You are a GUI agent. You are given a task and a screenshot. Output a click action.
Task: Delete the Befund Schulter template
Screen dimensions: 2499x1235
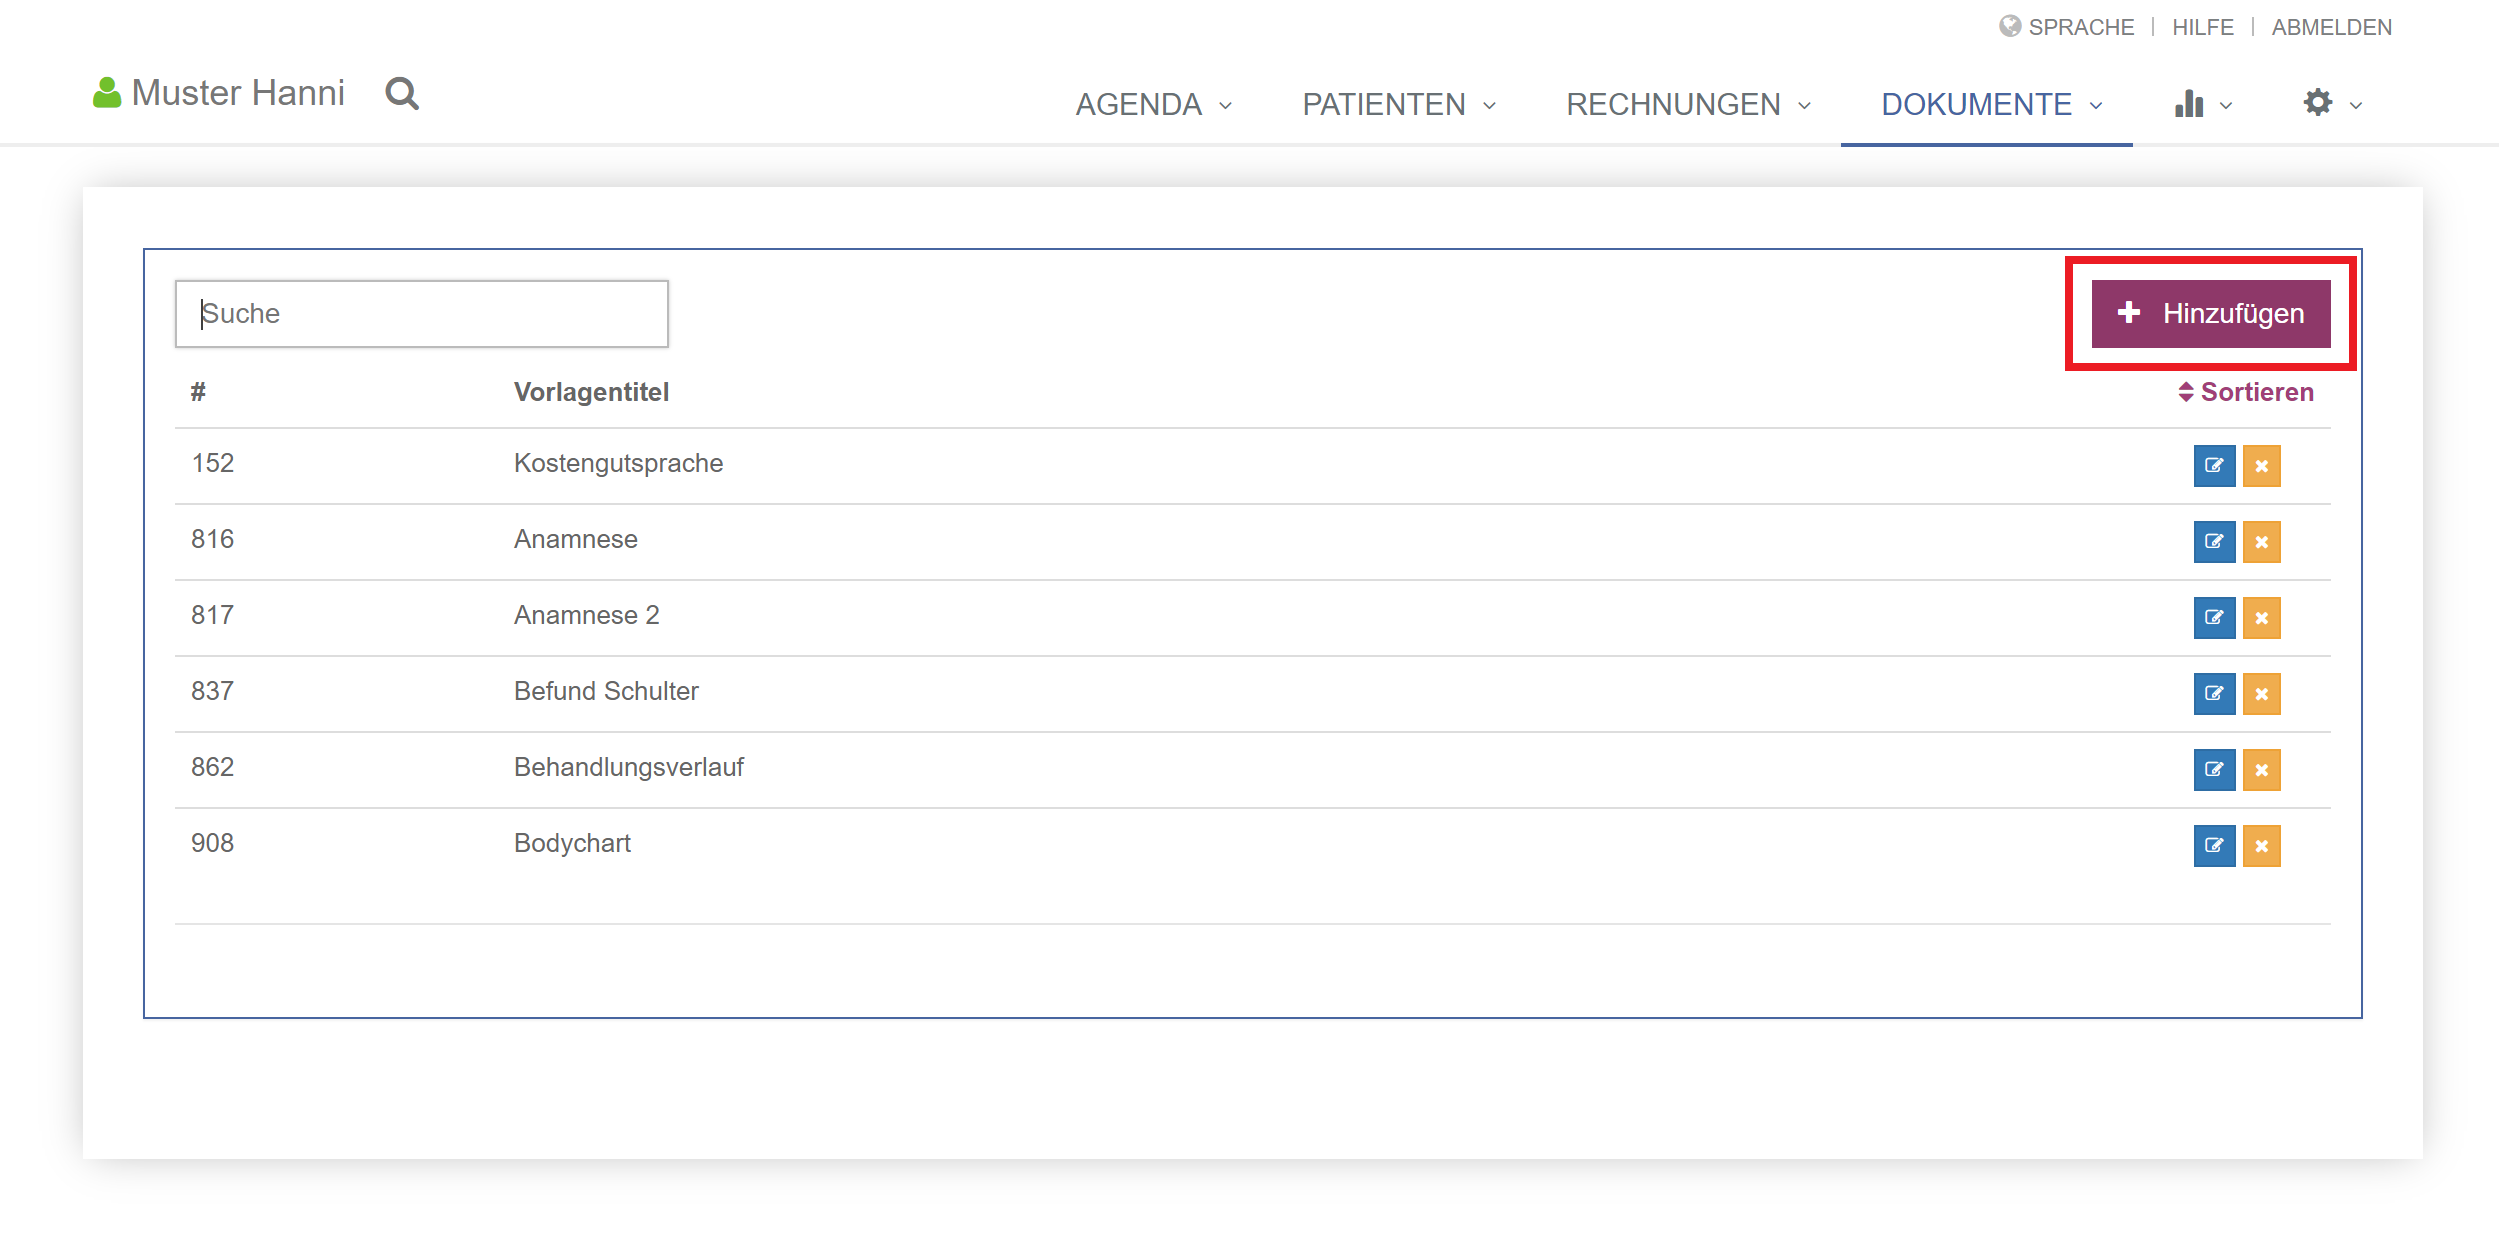pos(2262,694)
